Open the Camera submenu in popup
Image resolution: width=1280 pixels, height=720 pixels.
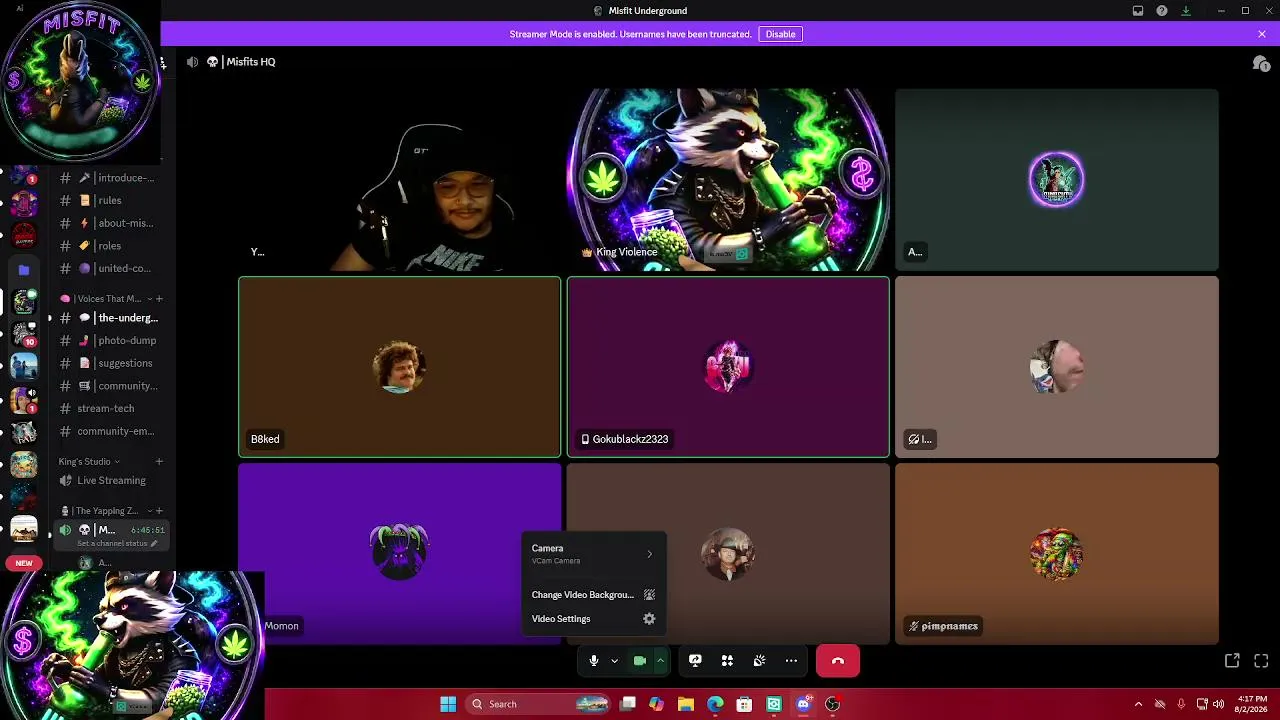(x=593, y=554)
